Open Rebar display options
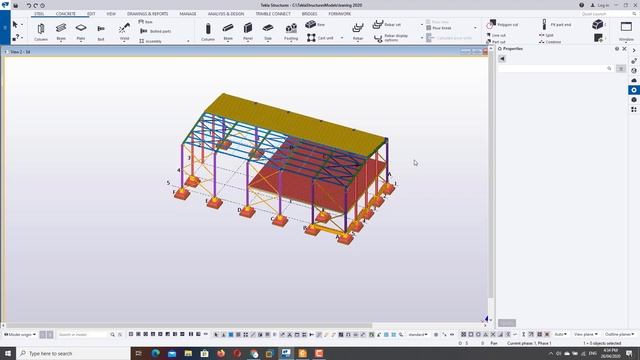The image size is (640, 360). tap(391, 38)
